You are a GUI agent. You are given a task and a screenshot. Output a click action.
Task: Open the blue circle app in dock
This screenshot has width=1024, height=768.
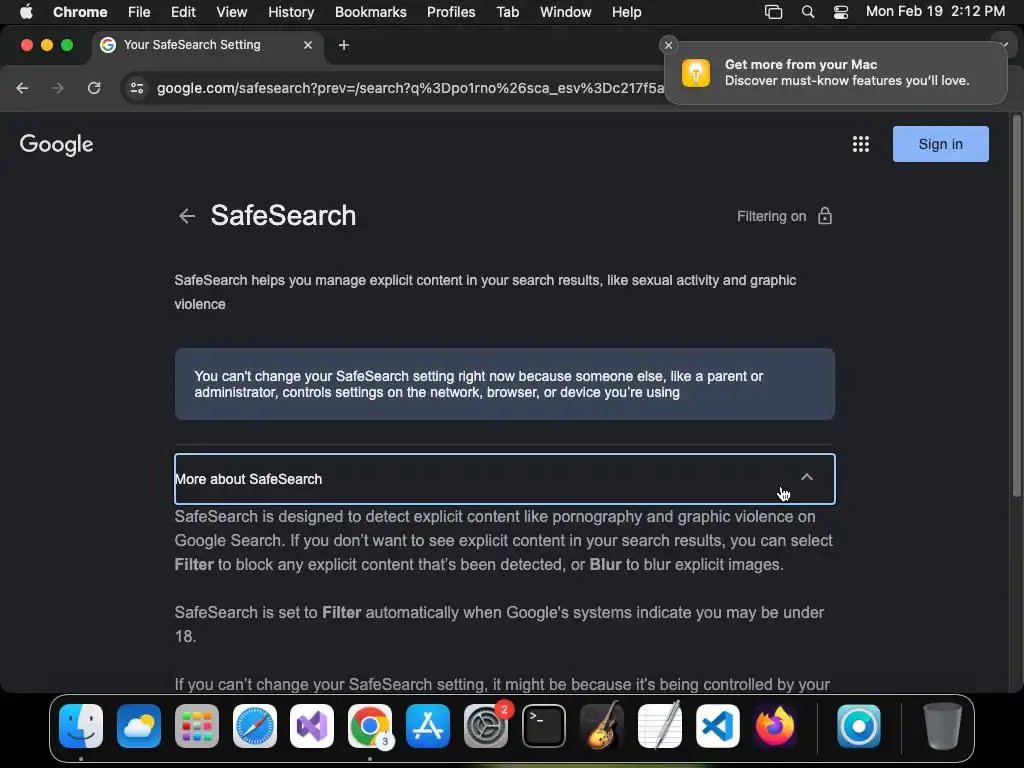pyautogui.click(x=858, y=726)
